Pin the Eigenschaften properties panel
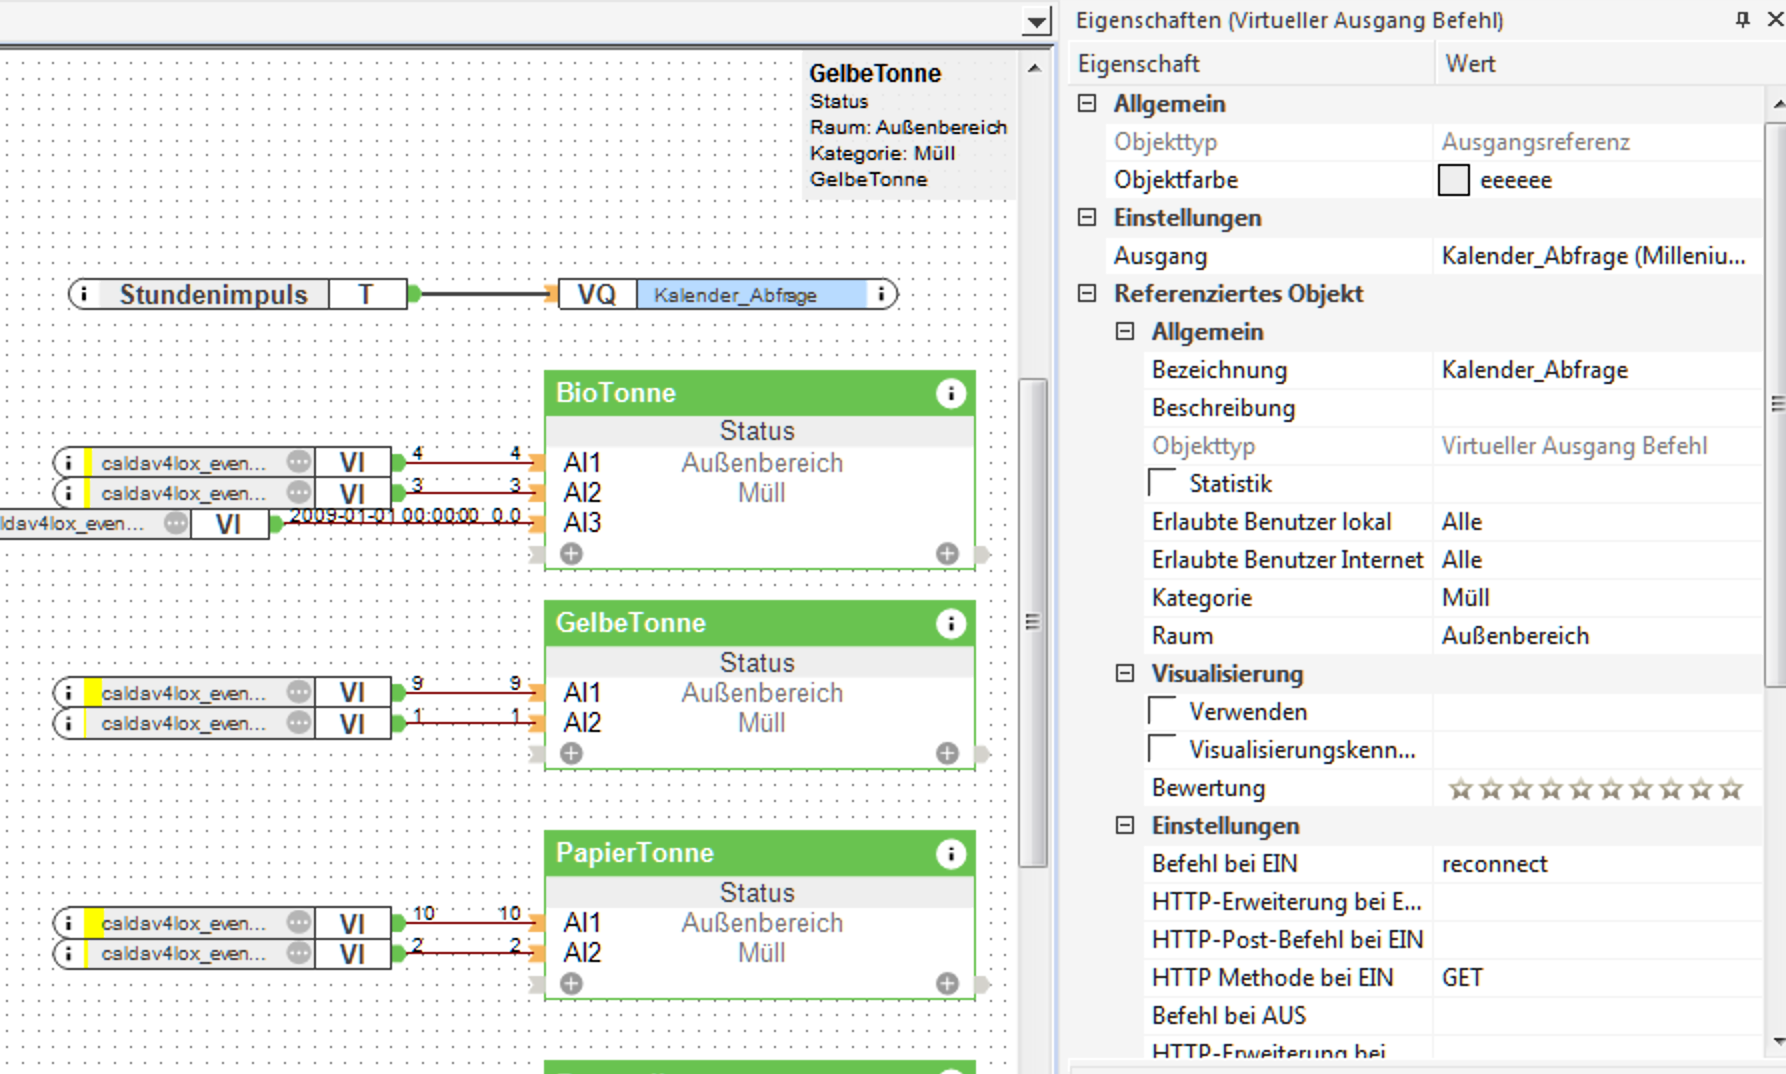The image size is (1786, 1074). 1743,19
